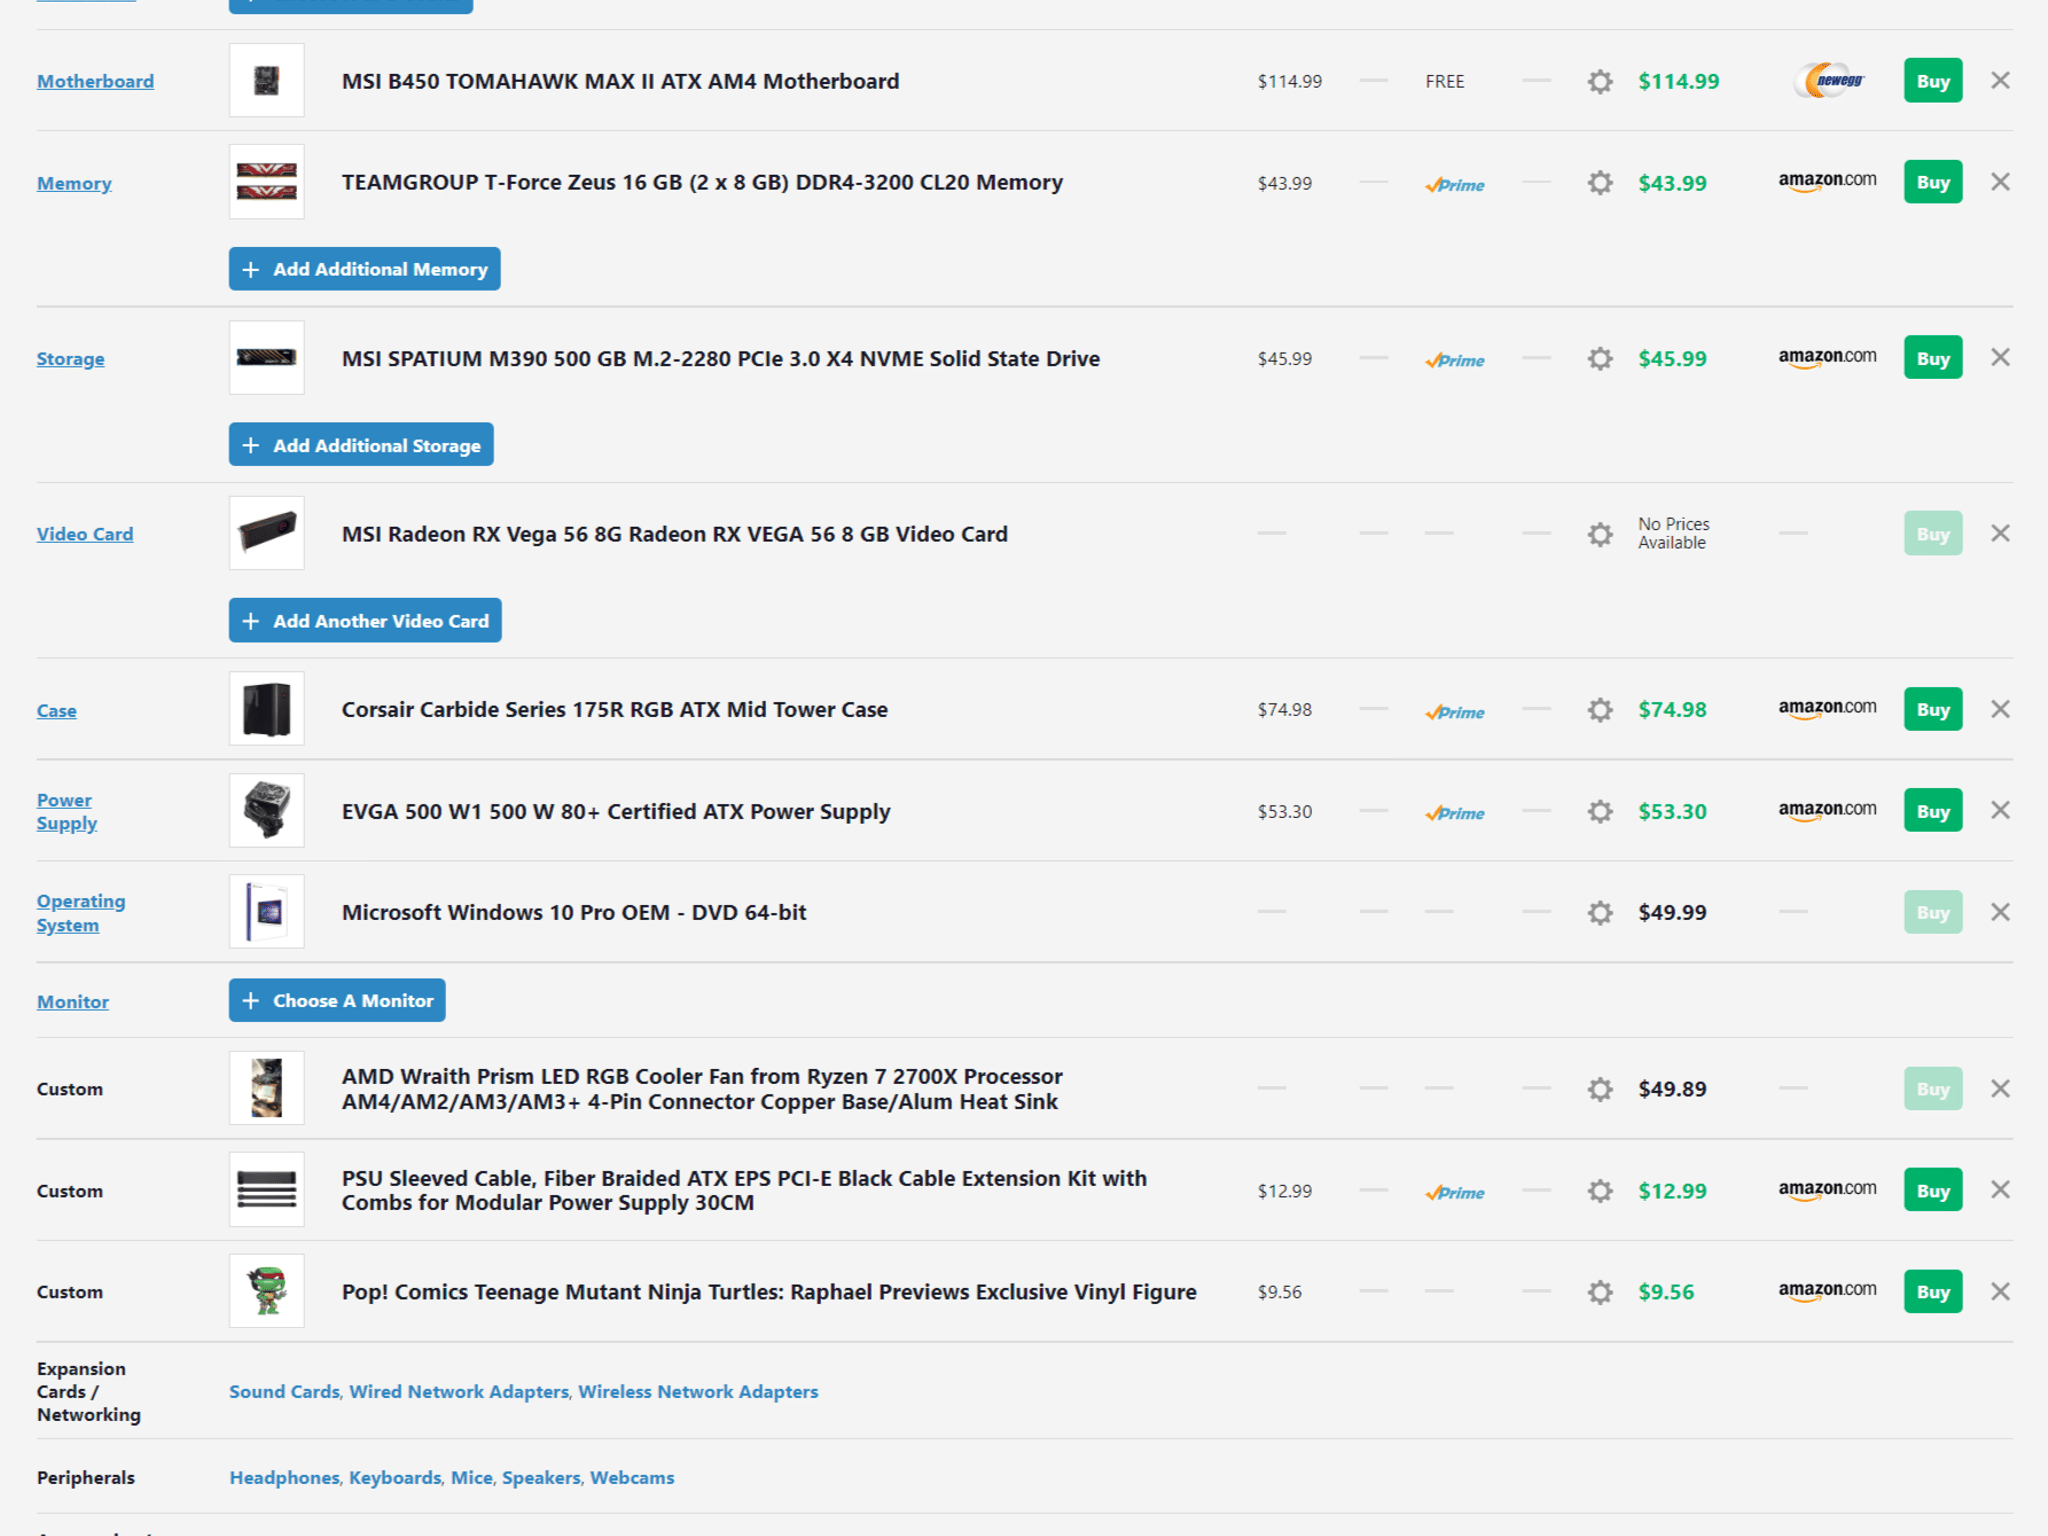Open settings gear for TEAMGROUP memory row

coord(1600,183)
